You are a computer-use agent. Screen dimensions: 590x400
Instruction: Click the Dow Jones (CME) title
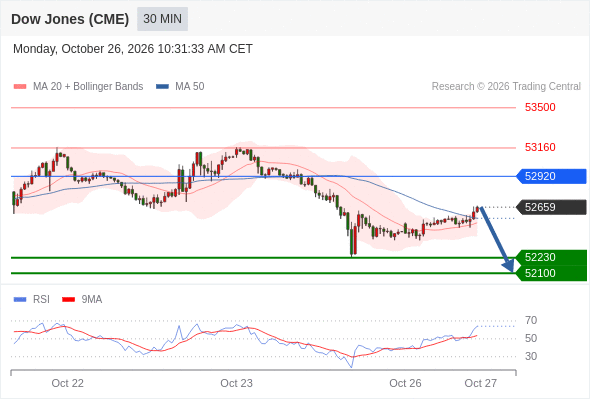(70, 19)
